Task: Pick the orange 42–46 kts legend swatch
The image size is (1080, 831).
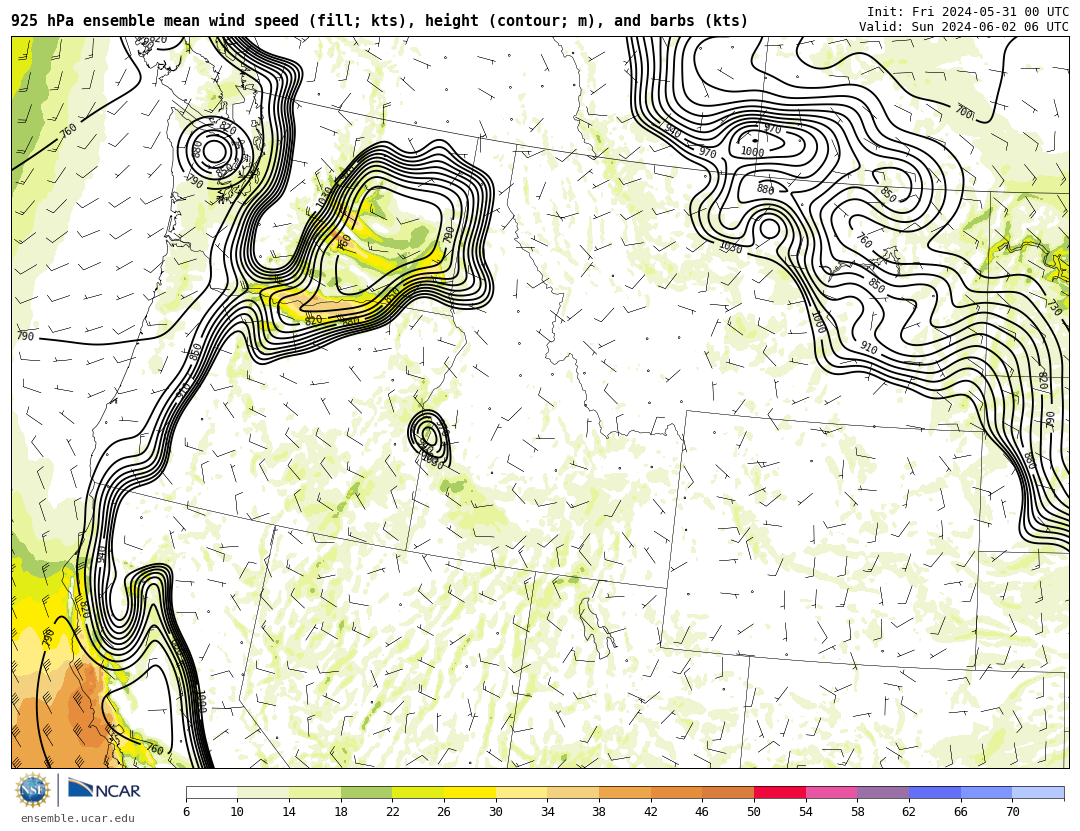Action: tap(676, 792)
